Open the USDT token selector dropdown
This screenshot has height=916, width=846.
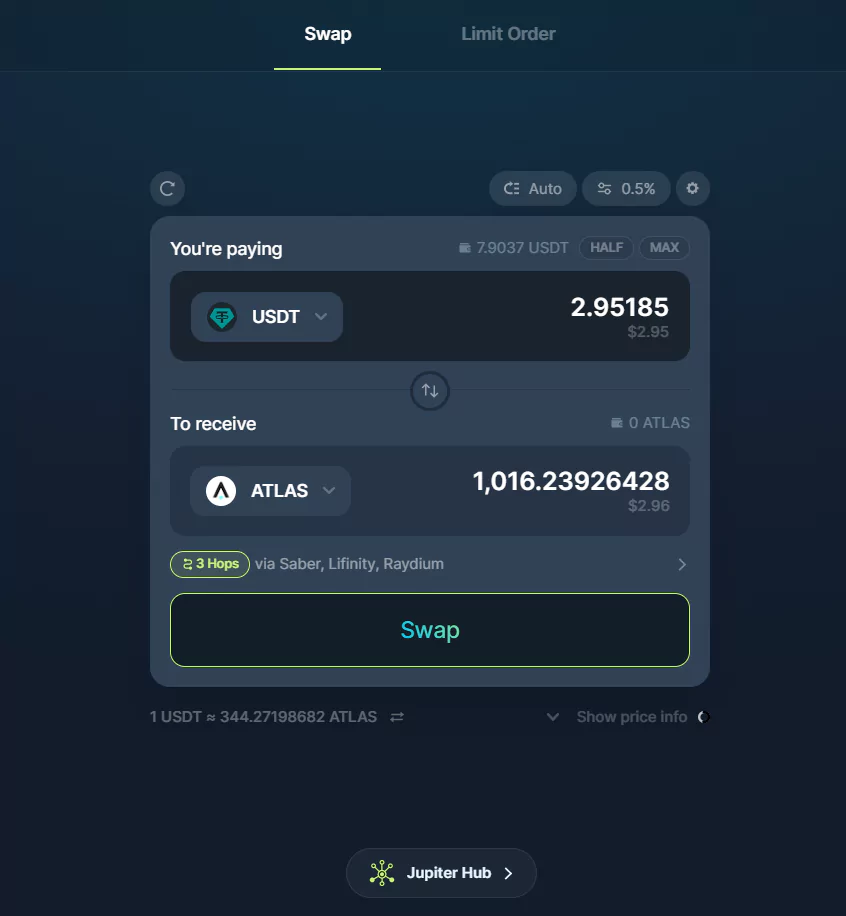coord(267,317)
